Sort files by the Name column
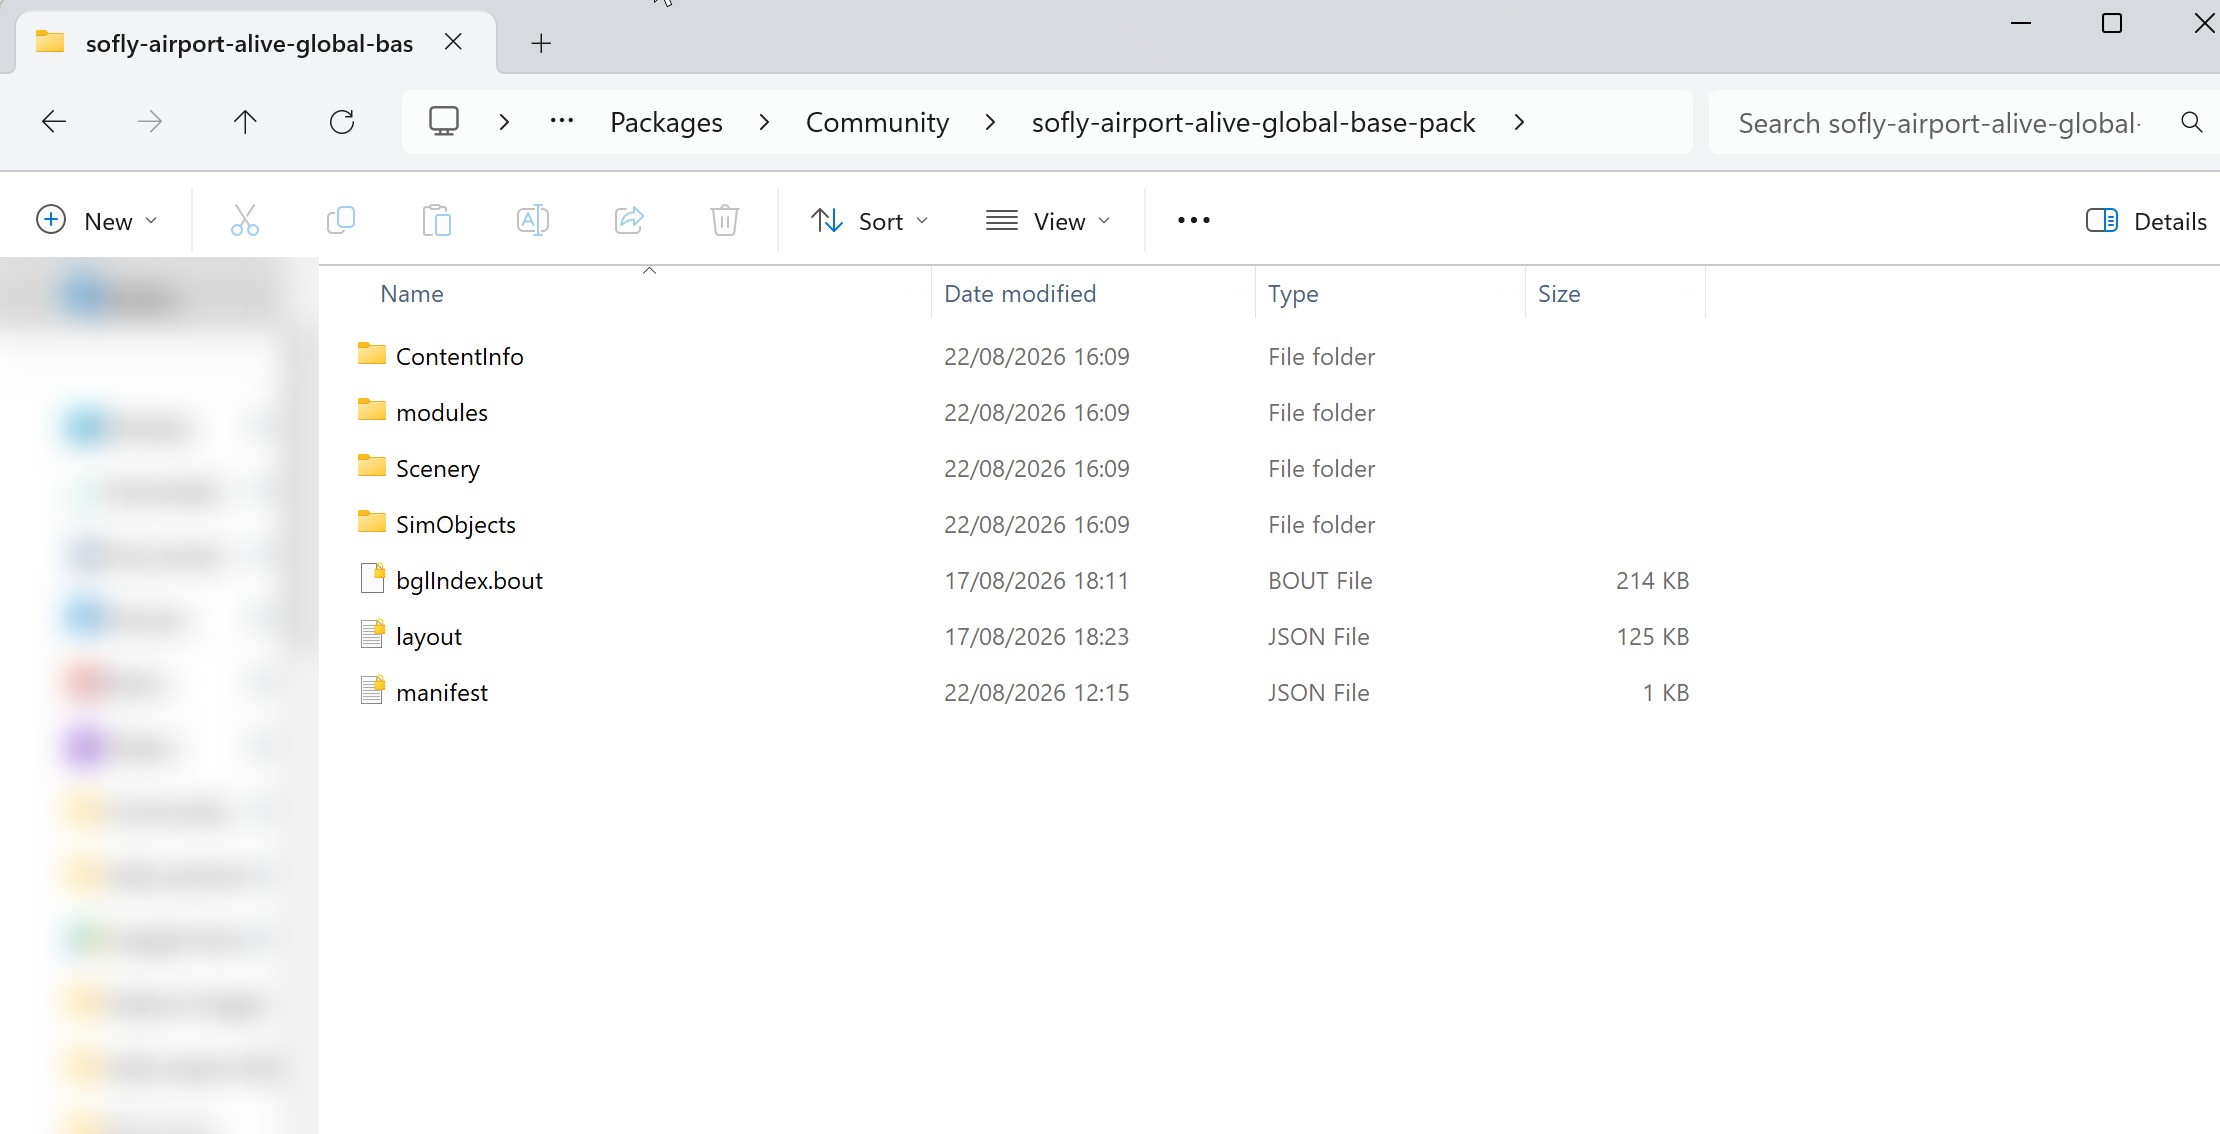Image resolution: width=2220 pixels, height=1134 pixels. [x=412, y=294]
